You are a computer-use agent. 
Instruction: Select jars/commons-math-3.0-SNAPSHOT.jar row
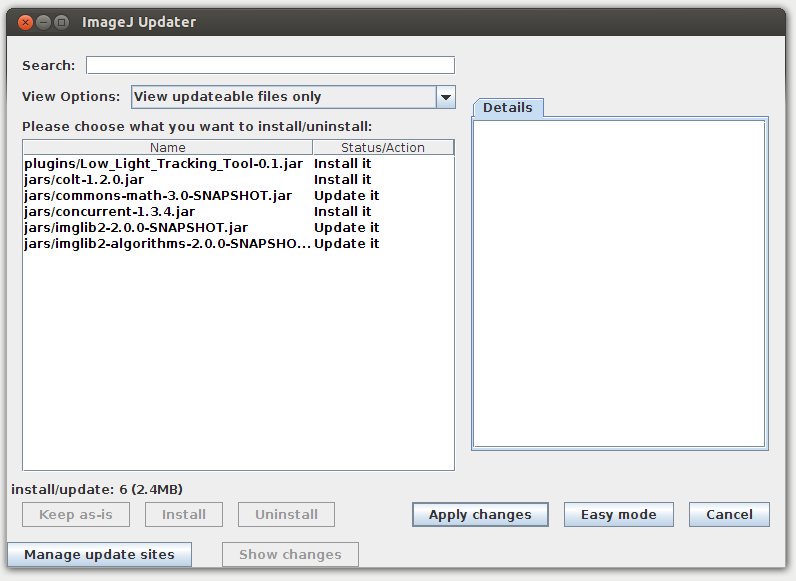tap(238, 196)
